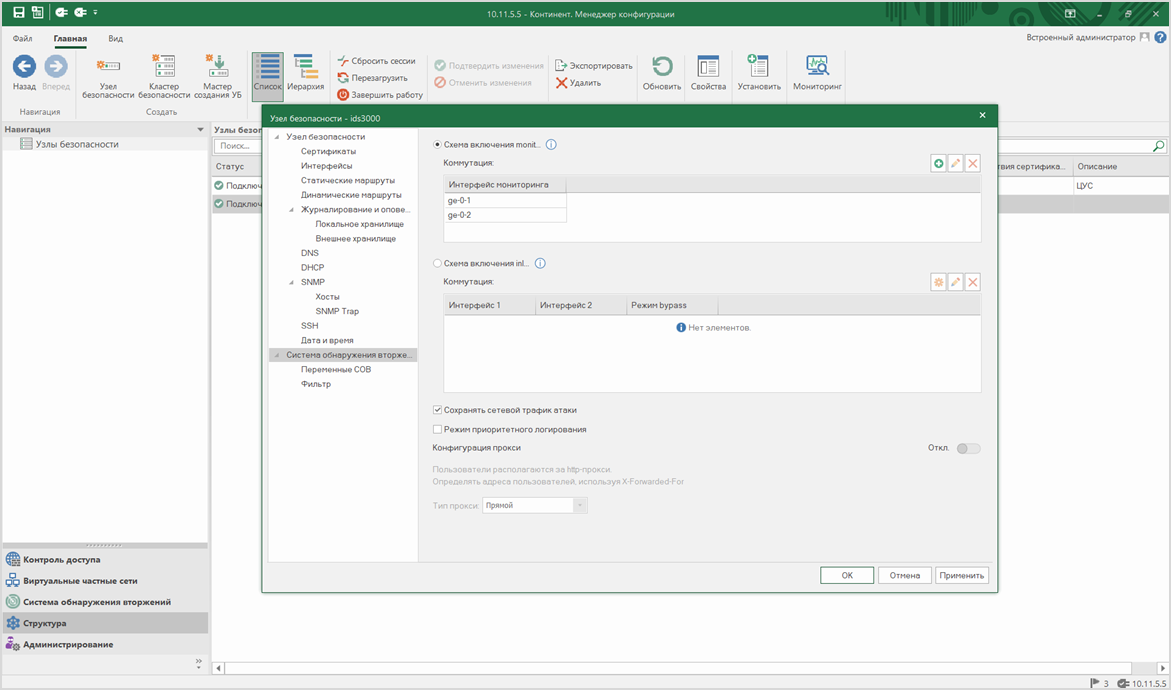Screen dimensions: 1171x690
Task: Open Properties (Свойства) from the ribbon
Action: pyautogui.click(x=708, y=73)
